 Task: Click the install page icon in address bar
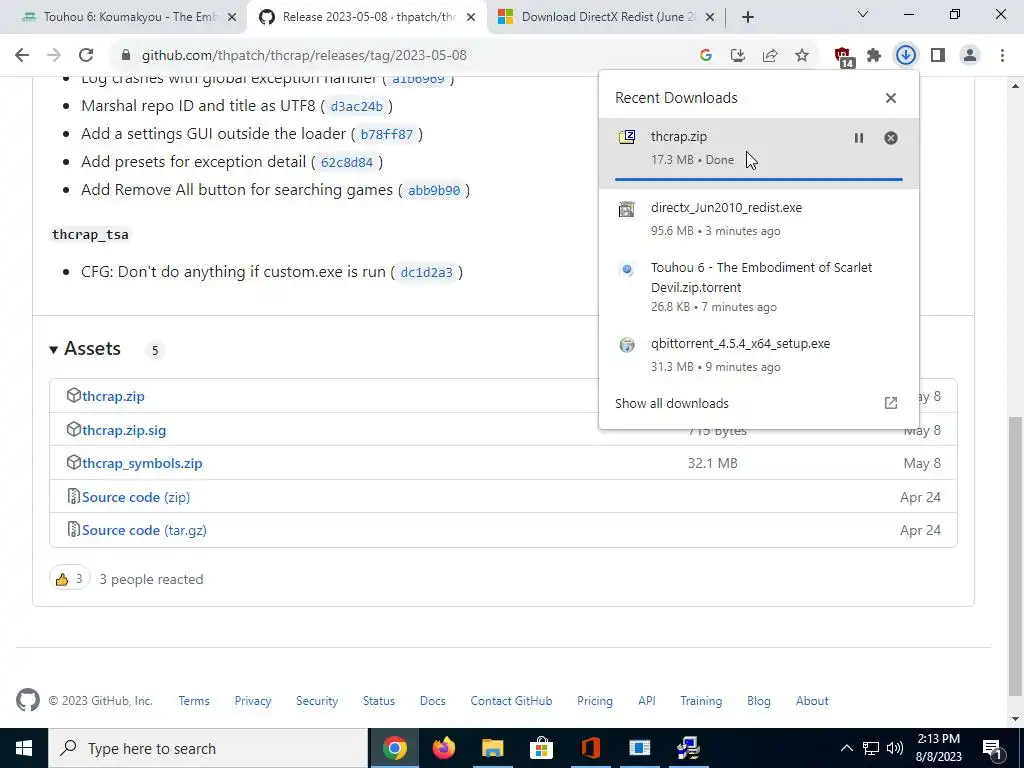point(738,56)
